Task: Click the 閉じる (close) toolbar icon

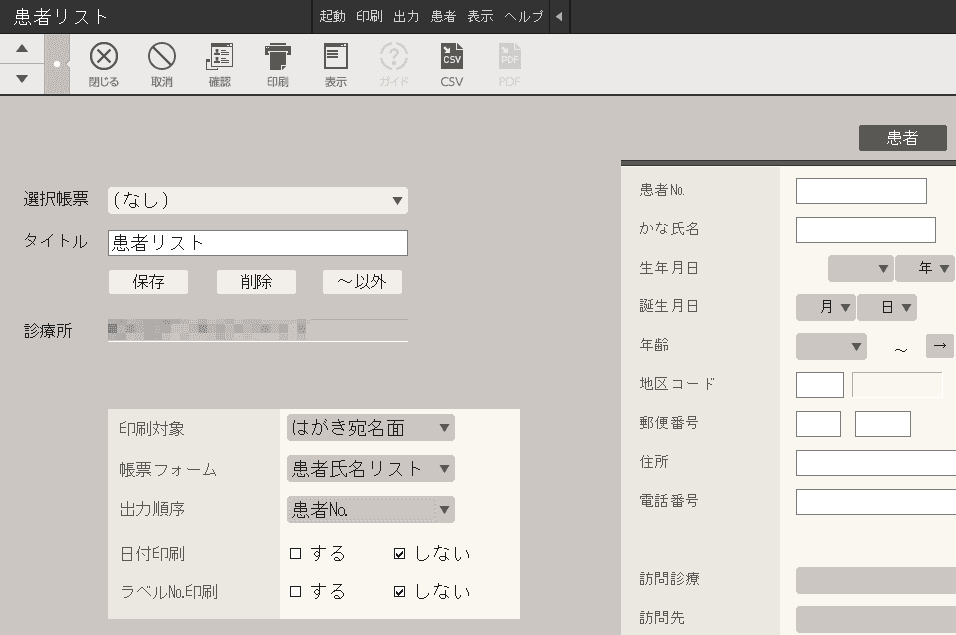Action: [104, 62]
